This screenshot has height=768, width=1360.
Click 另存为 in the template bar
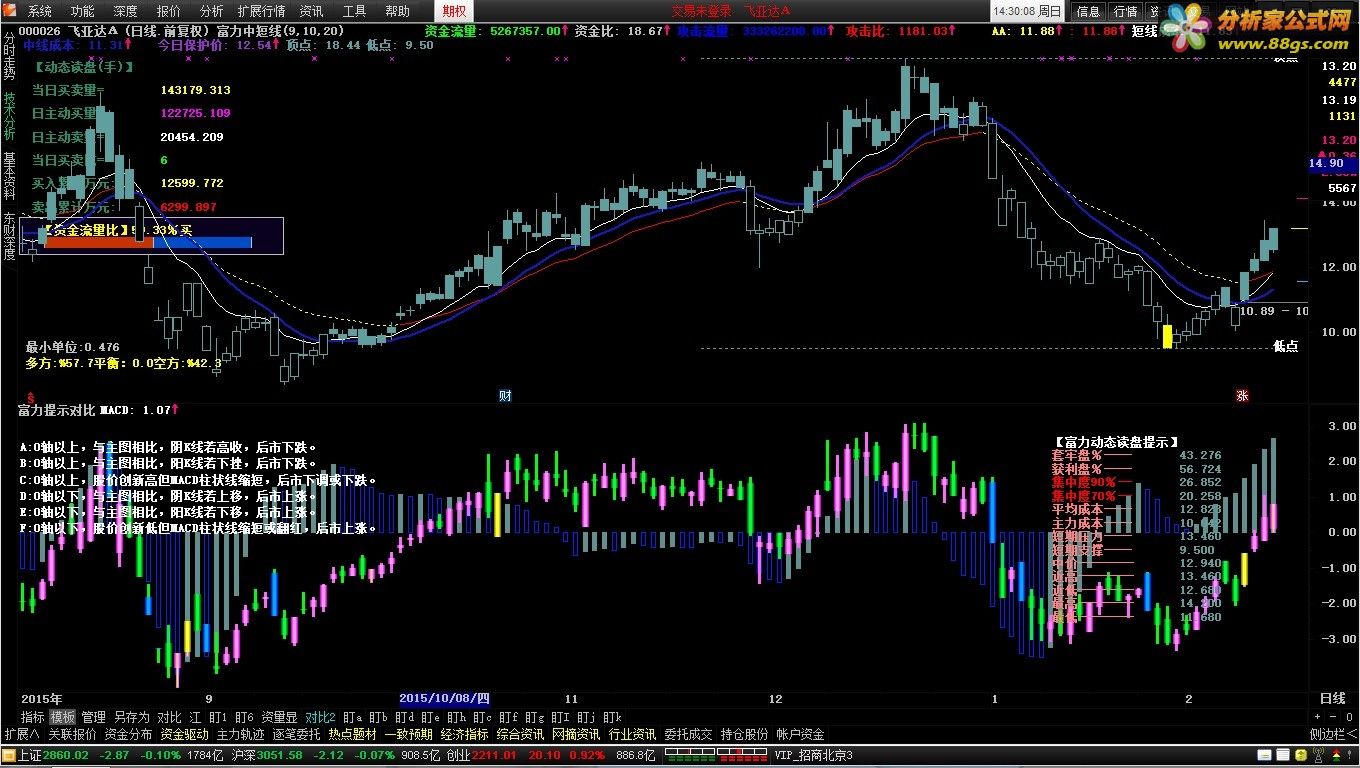point(132,717)
